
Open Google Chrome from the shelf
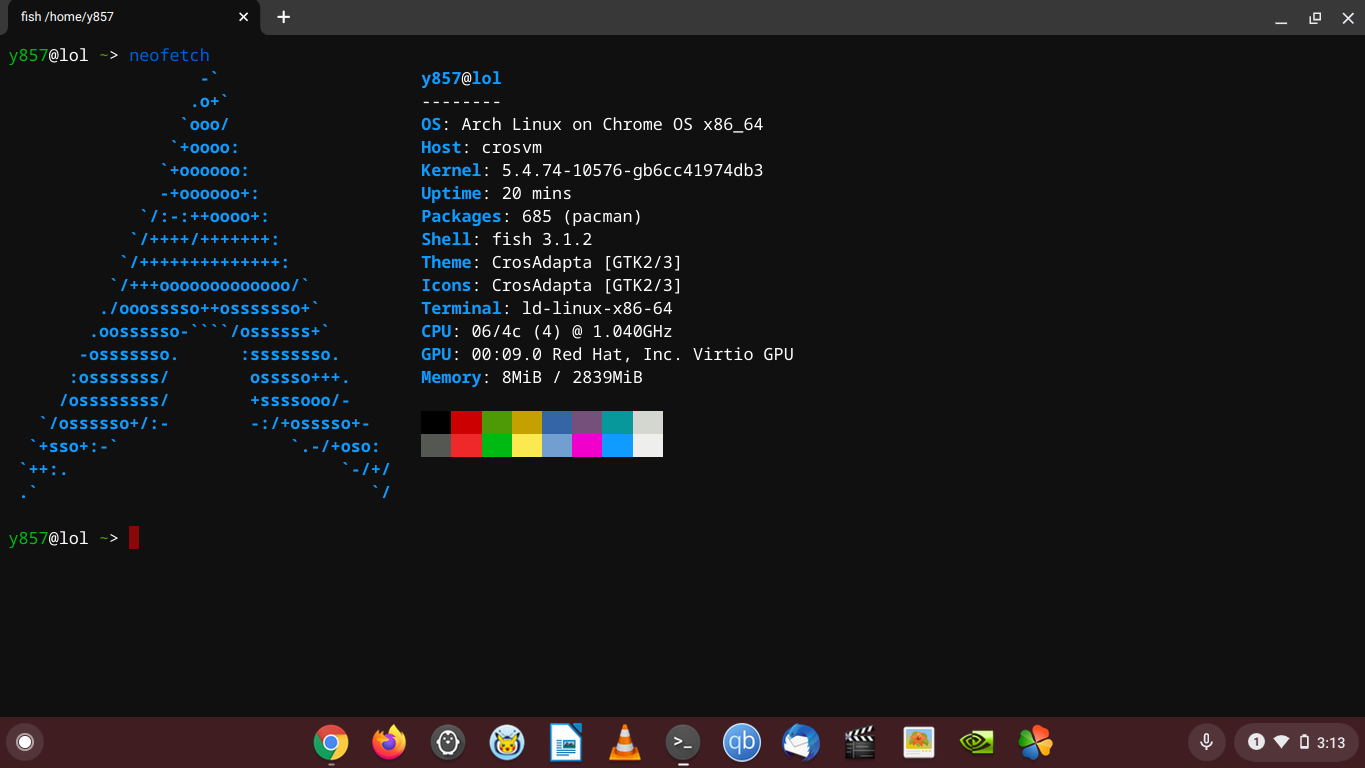pyautogui.click(x=331, y=742)
